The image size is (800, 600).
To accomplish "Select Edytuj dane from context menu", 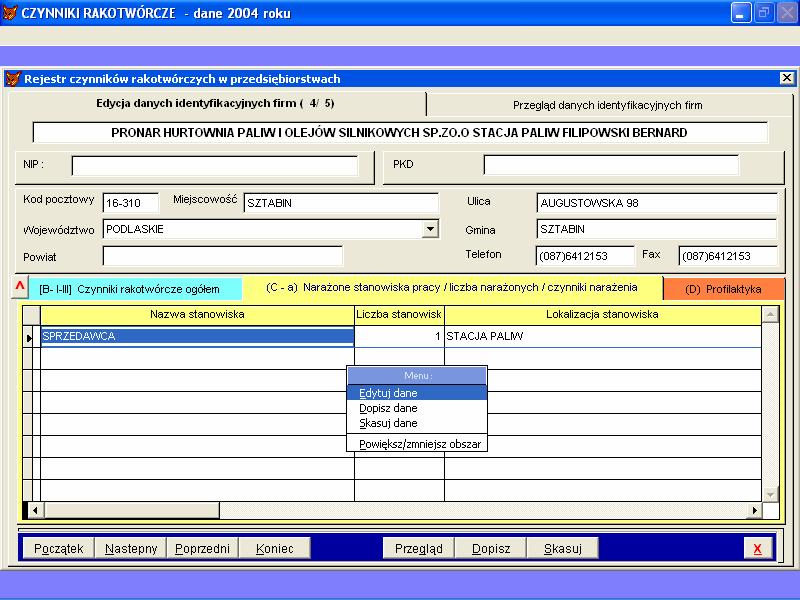I will coord(417,393).
